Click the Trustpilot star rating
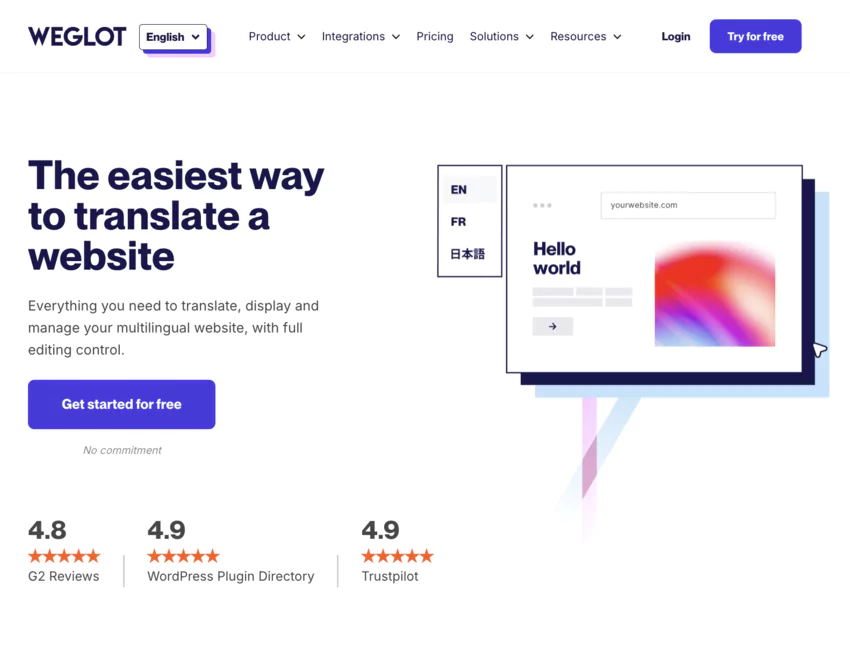This screenshot has height=650, width=850. pos(397,556)
